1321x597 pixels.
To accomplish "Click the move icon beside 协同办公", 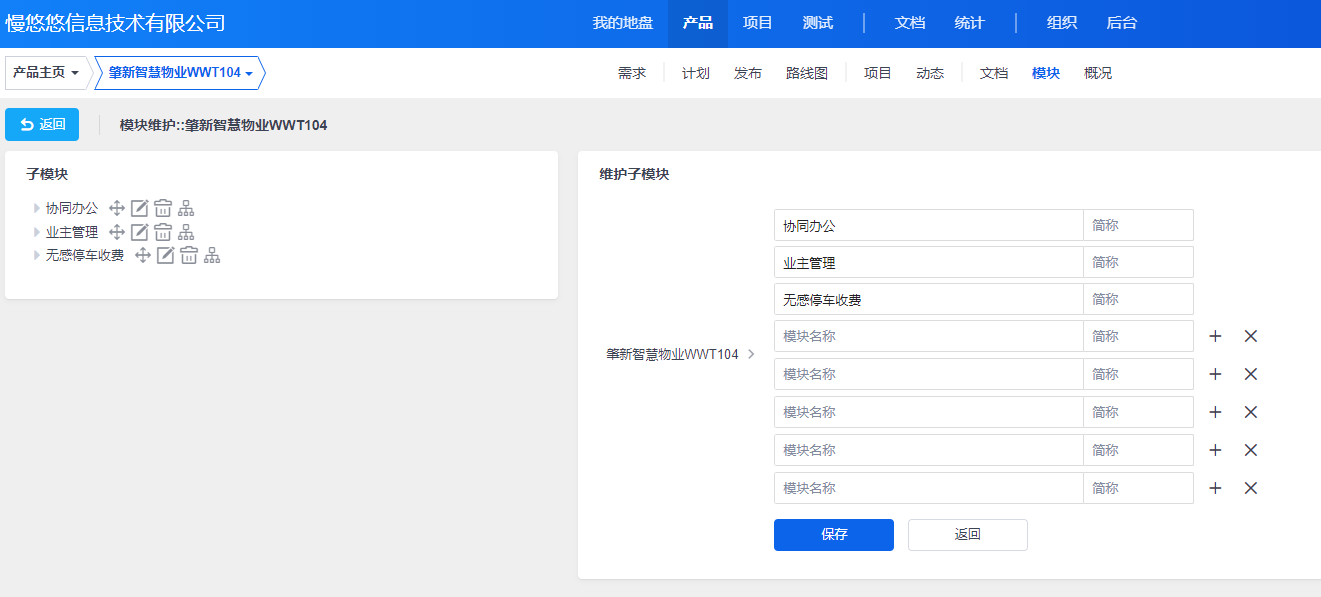I will pyautogui.click(x=116, y=208).
